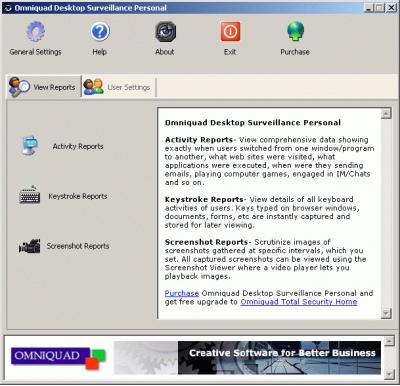Click the Purchase globe icon

295,31
